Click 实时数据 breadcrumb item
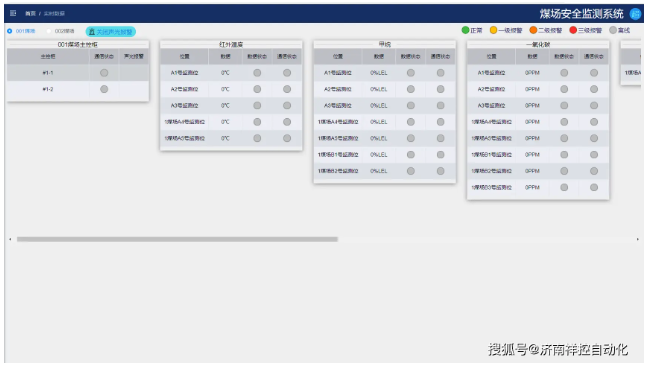The width and height of the screenshot is (652, 372). point(54,14)
